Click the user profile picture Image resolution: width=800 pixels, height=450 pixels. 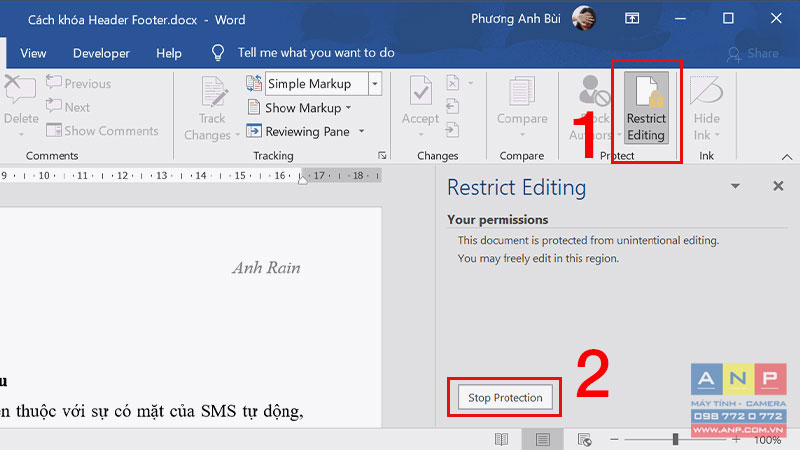pyautogui.click(x=584, y=18)
